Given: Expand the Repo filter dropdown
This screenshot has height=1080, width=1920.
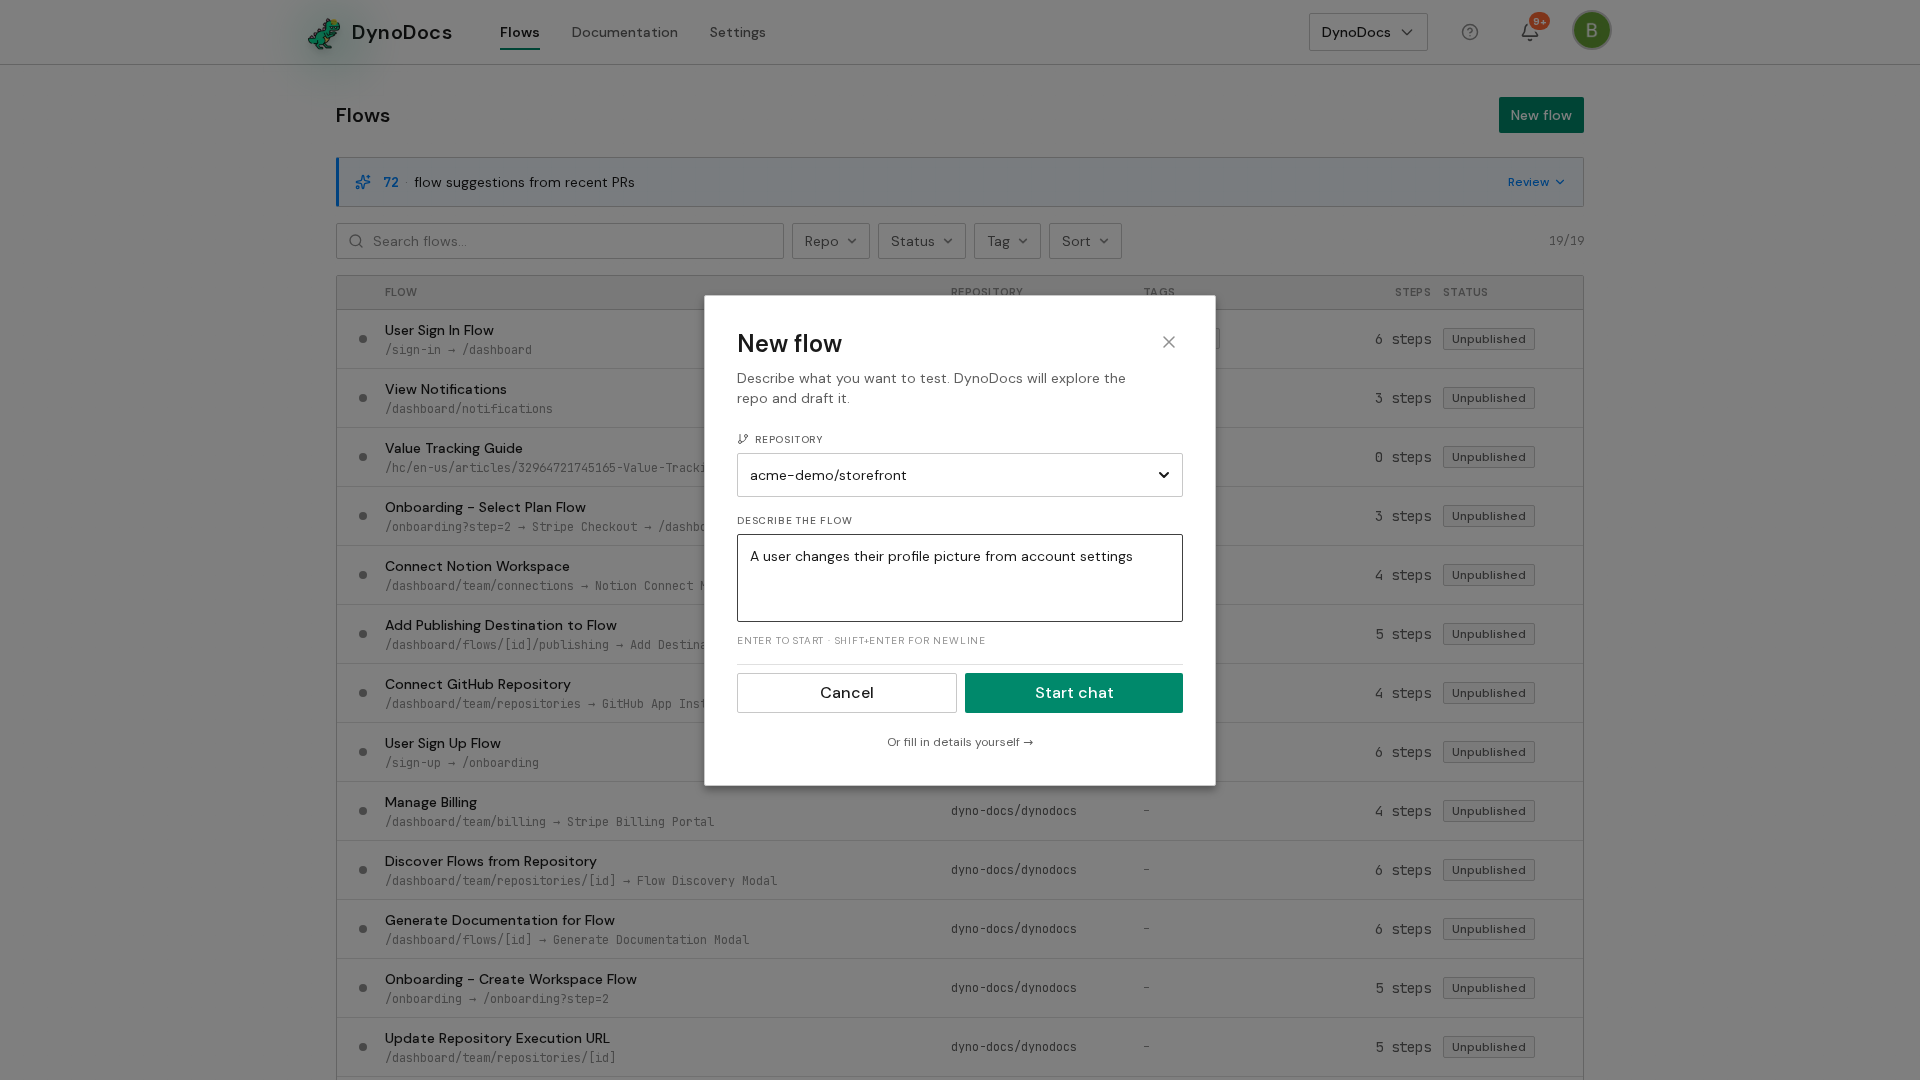Looking at the screenshot, I should tap(830, 241).
